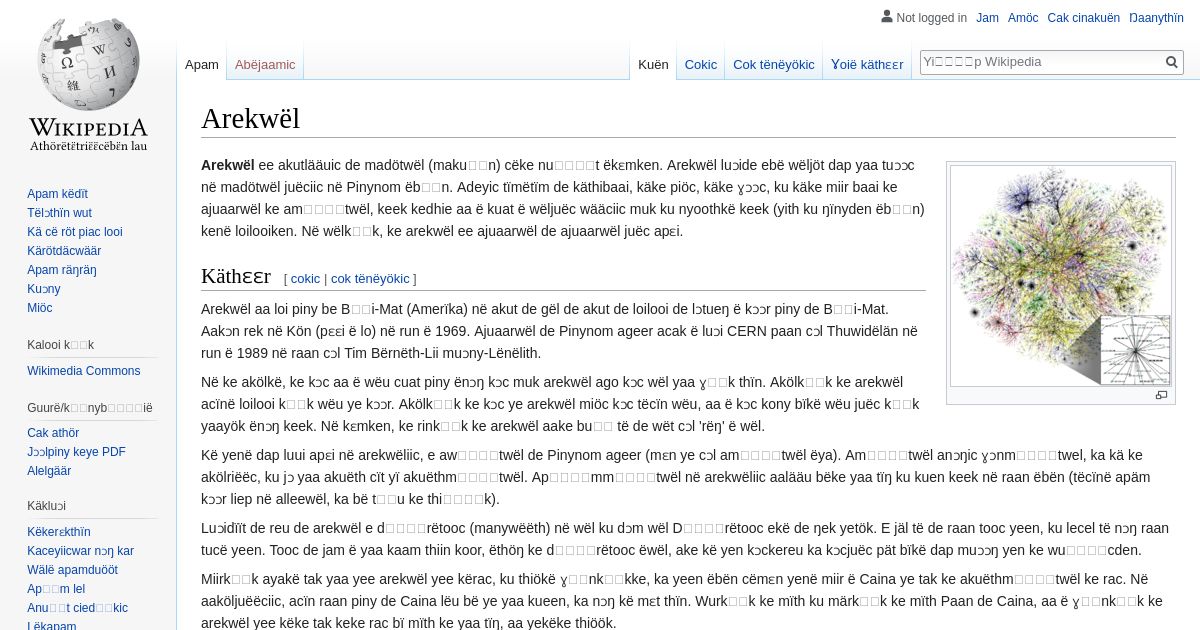
Task: Click Alelgäär sidebar link
Action: 49,471
